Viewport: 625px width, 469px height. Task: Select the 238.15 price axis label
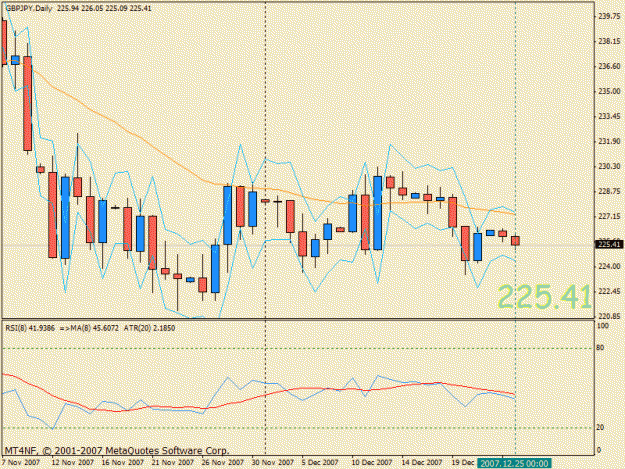pos(609,41)
